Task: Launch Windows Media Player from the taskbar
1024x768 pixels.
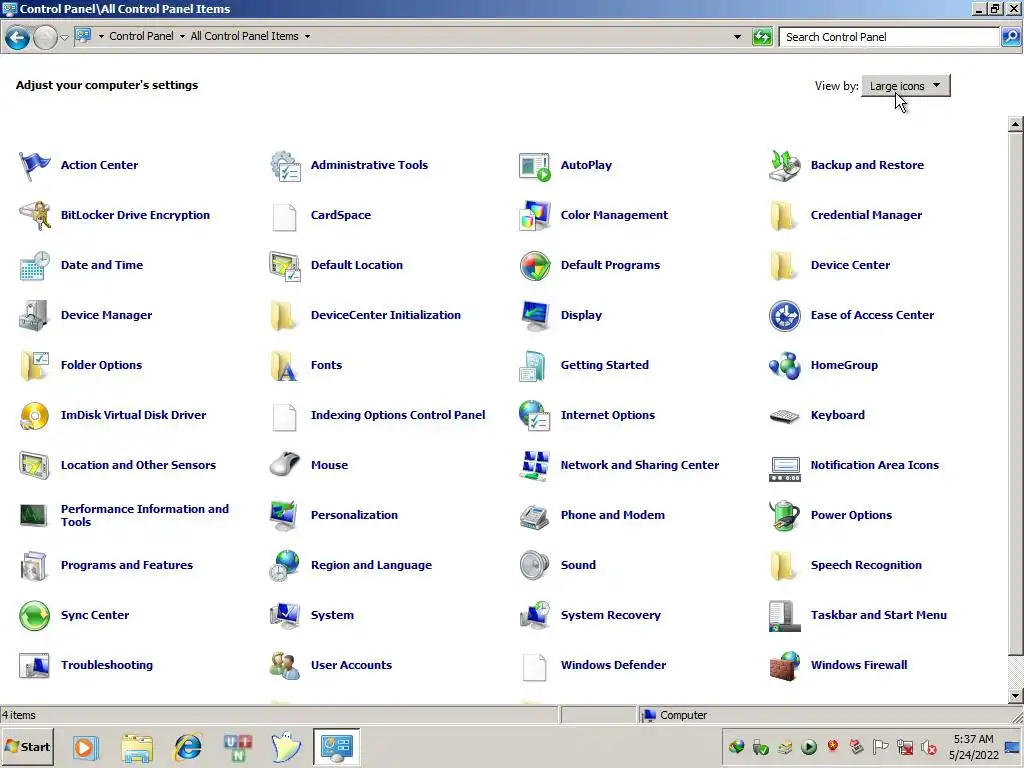Action: tap(85, 747)
